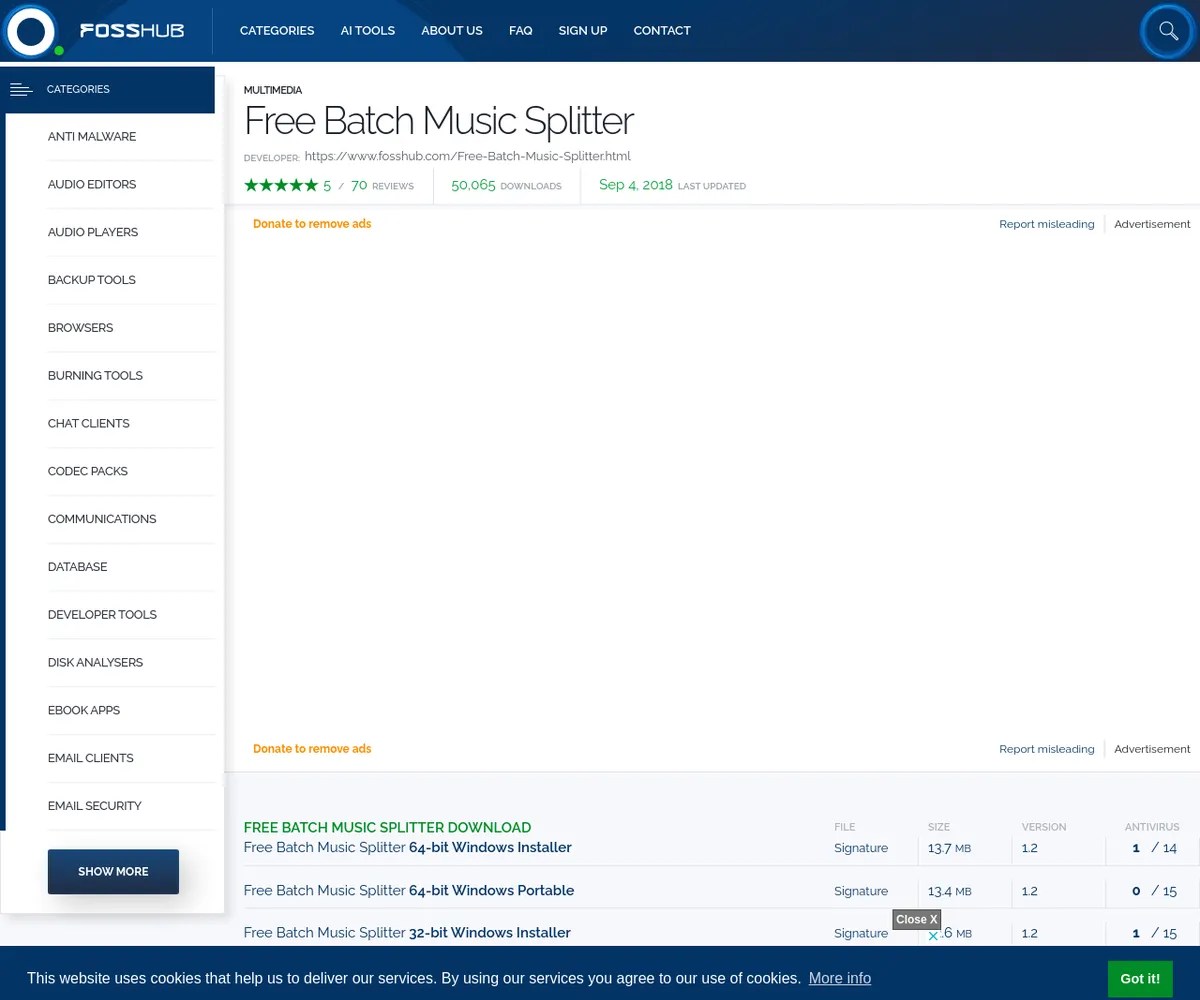
Task: Click upper Donate to remove ads link
Action: tap(312, 224)
